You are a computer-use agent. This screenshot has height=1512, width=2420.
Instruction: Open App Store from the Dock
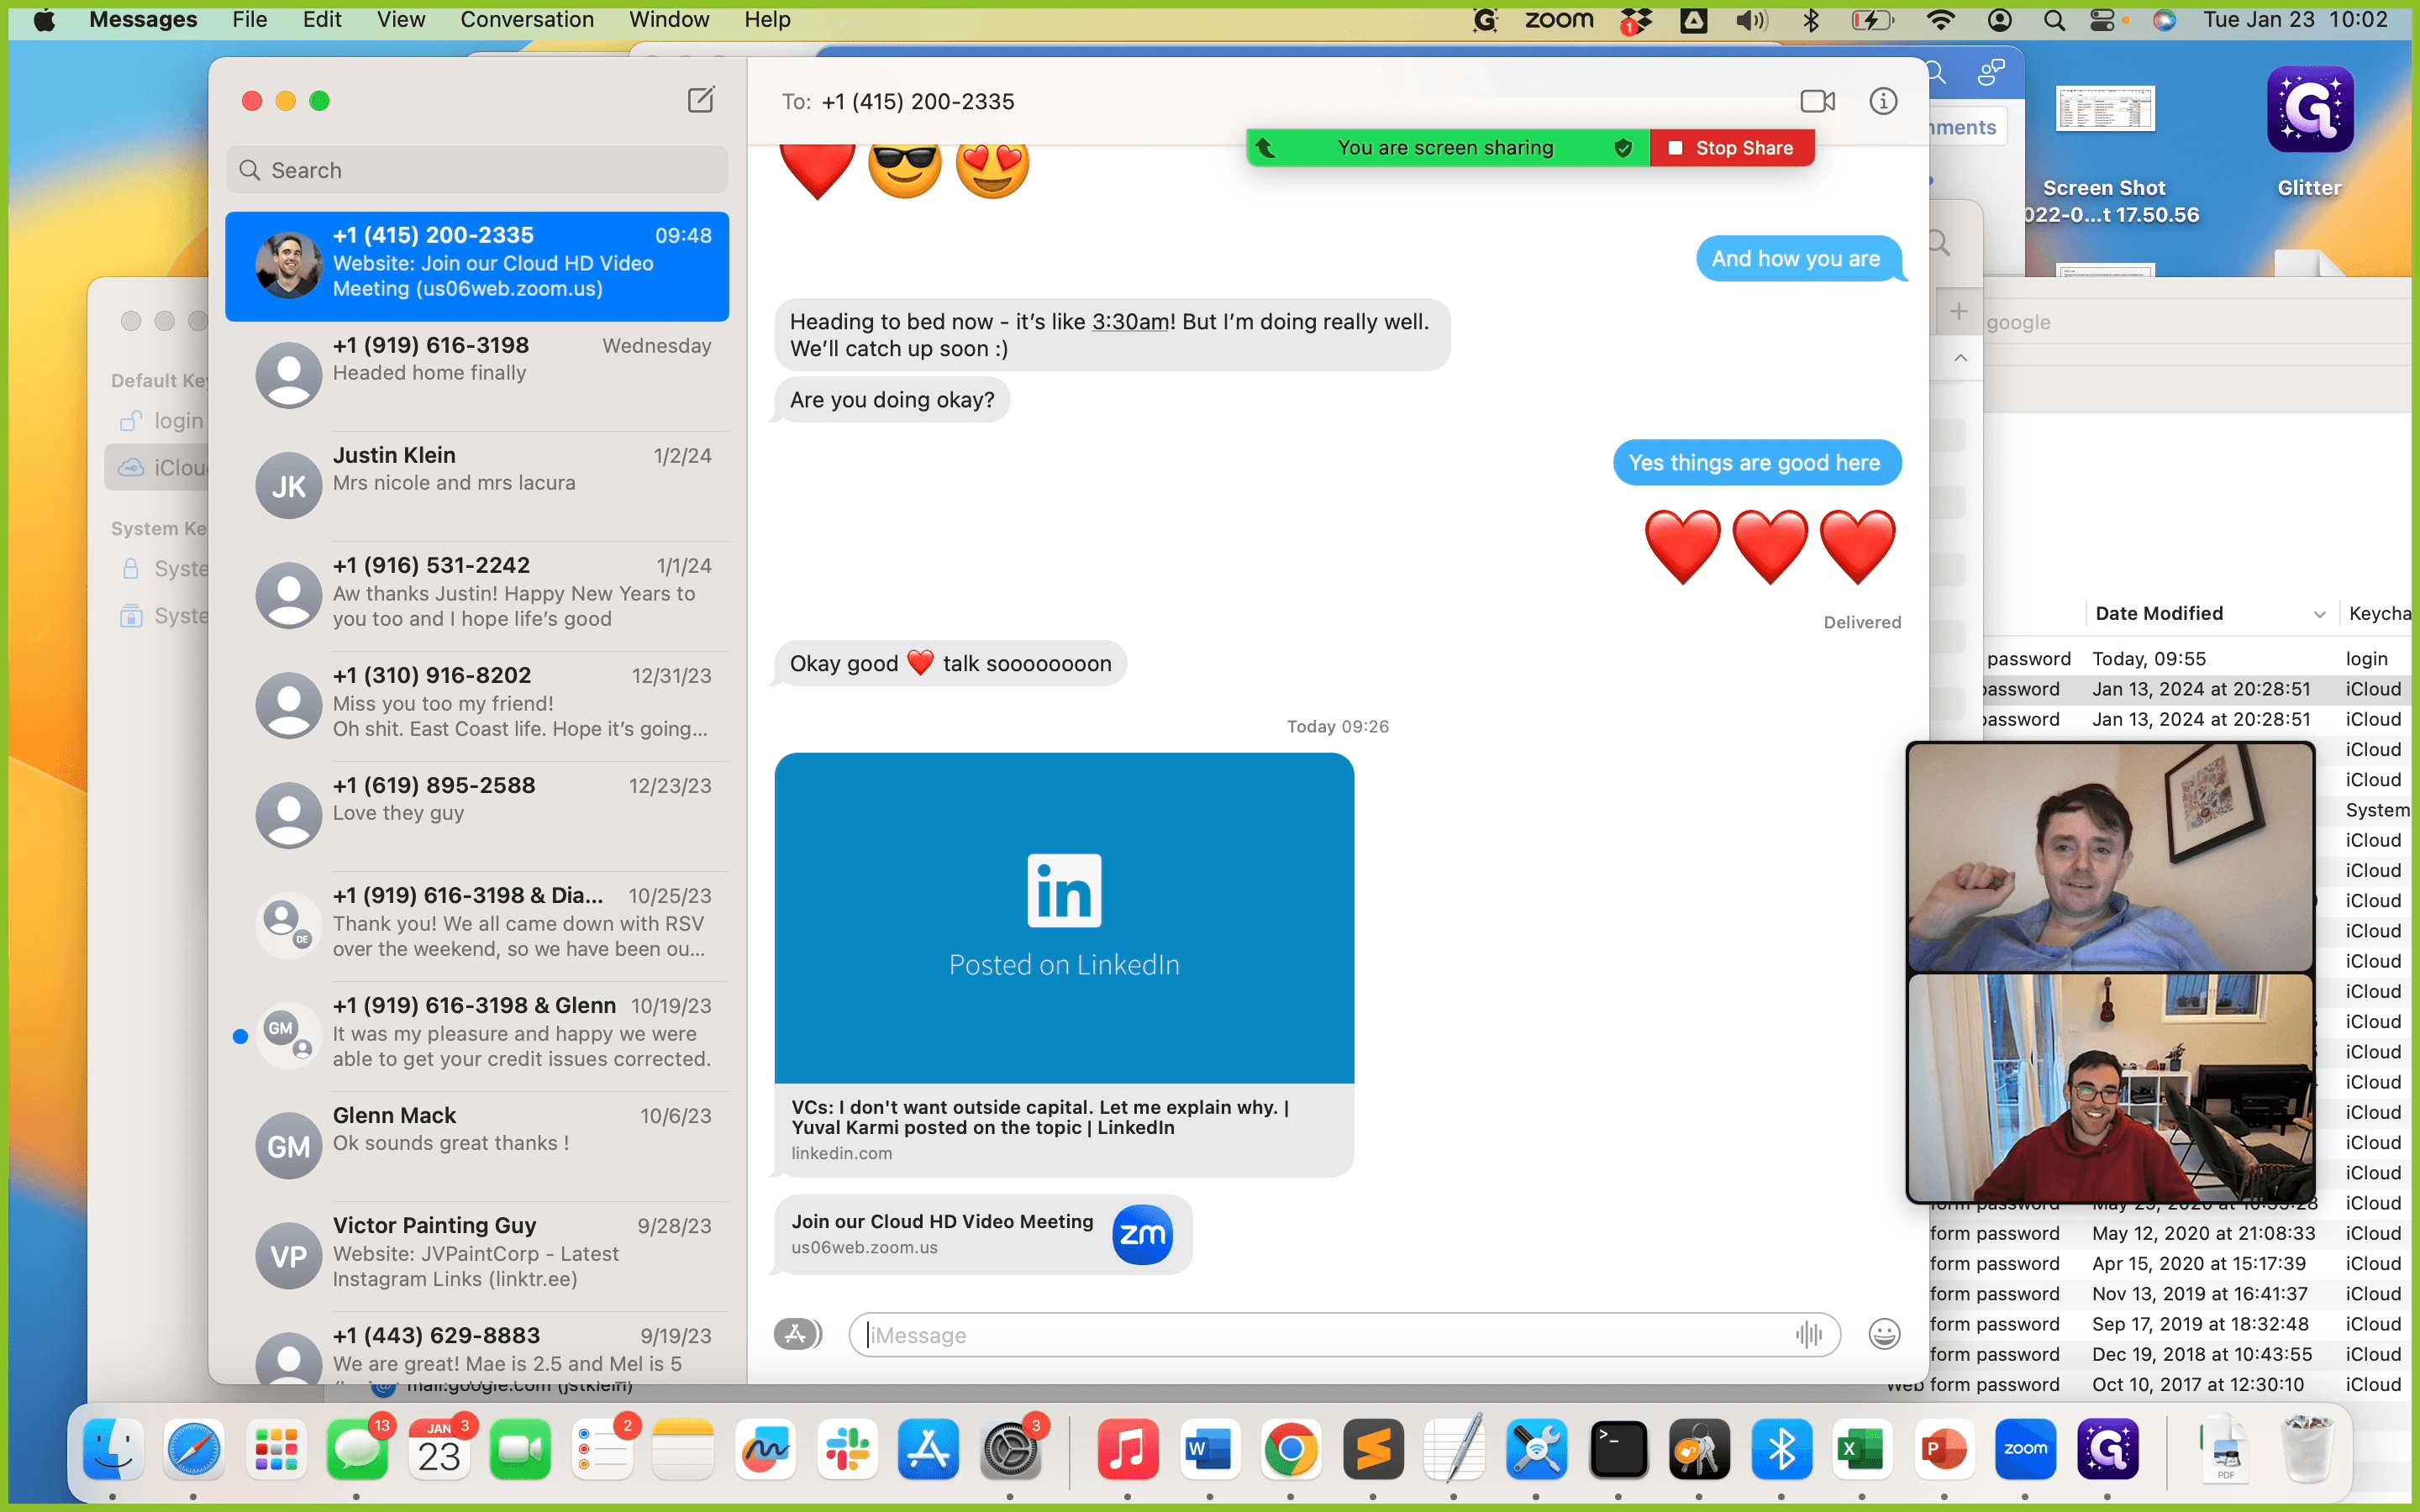[929, 1449]
